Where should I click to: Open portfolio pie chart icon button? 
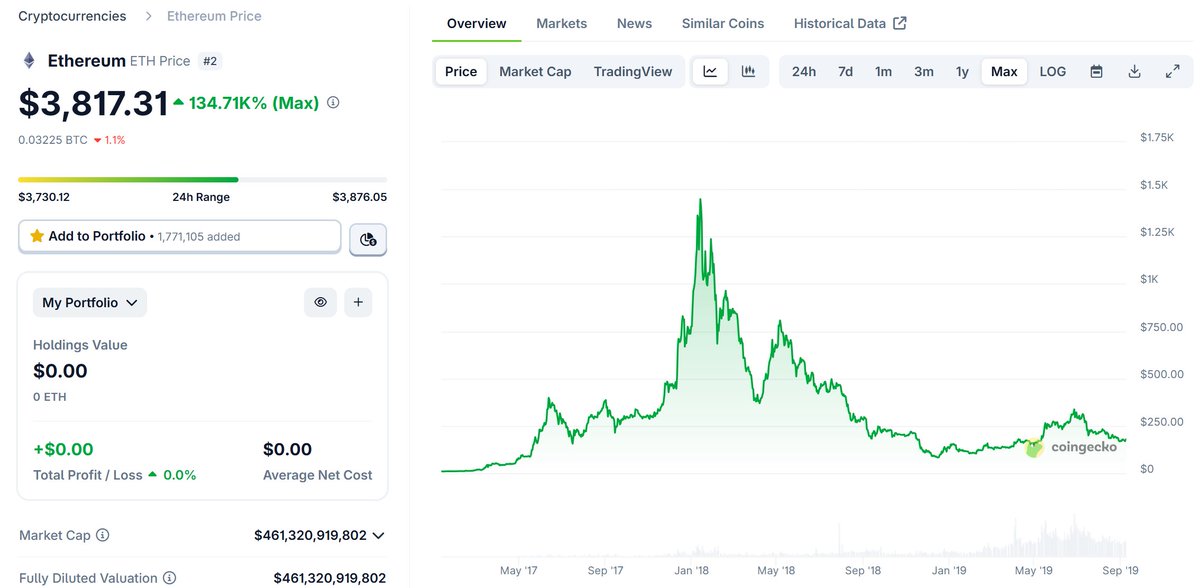point(368,239)
